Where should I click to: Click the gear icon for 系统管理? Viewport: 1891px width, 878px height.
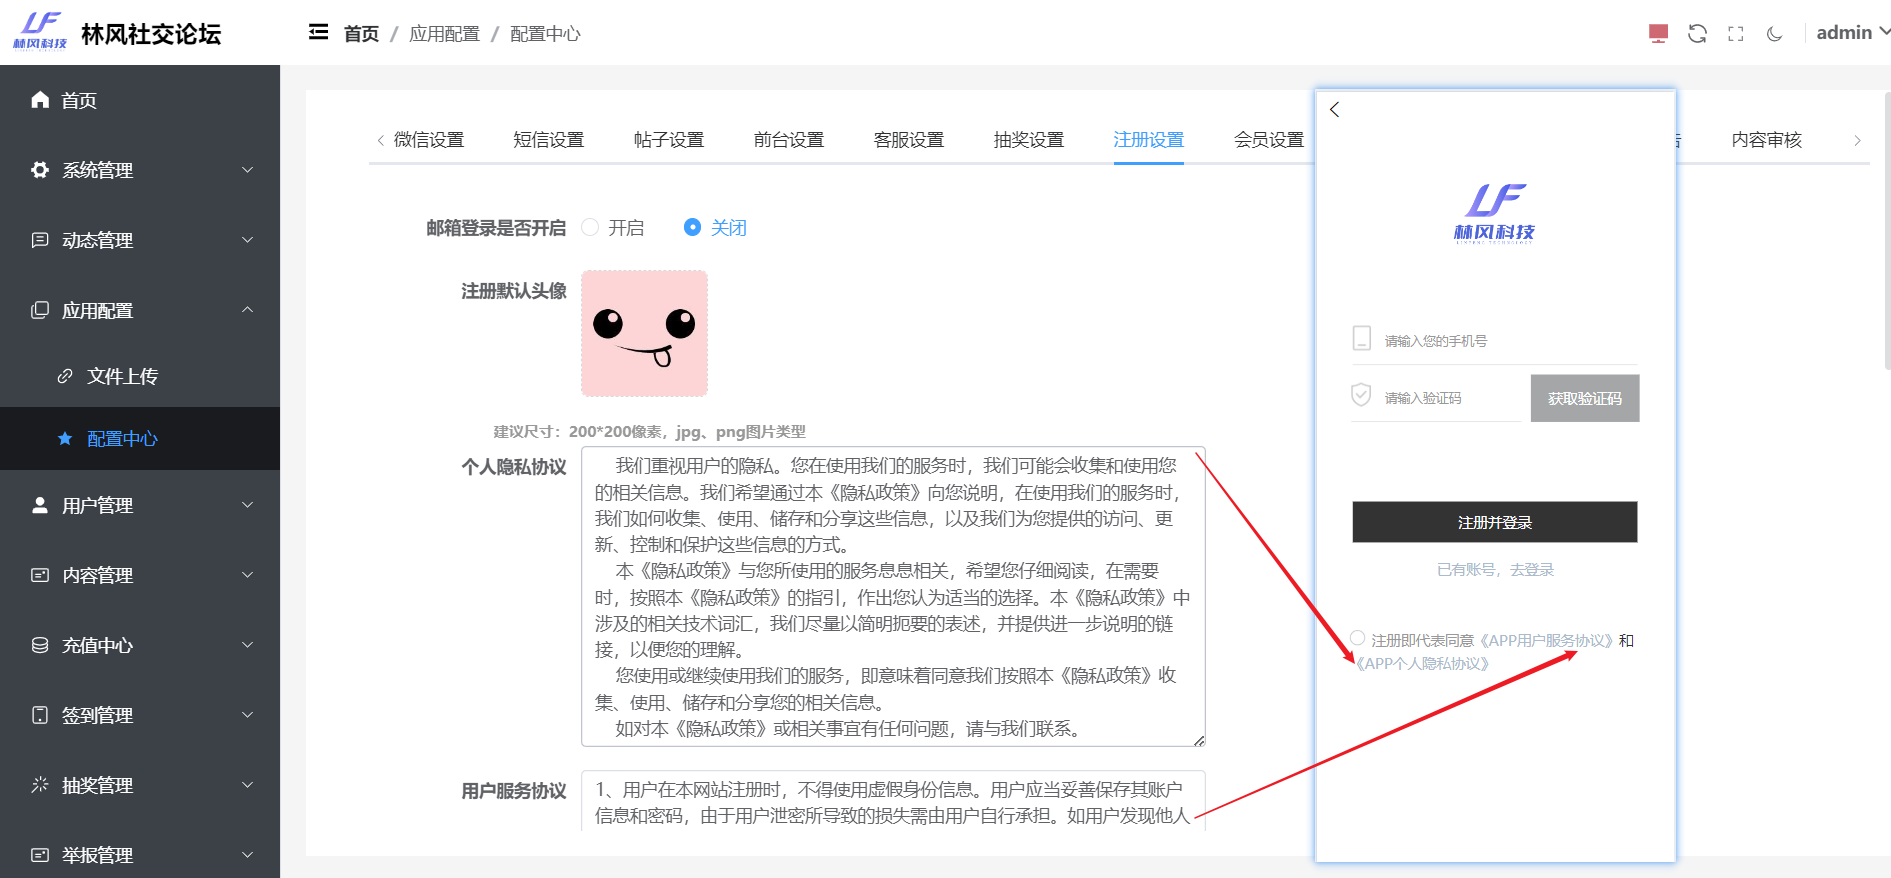(40, 169)
